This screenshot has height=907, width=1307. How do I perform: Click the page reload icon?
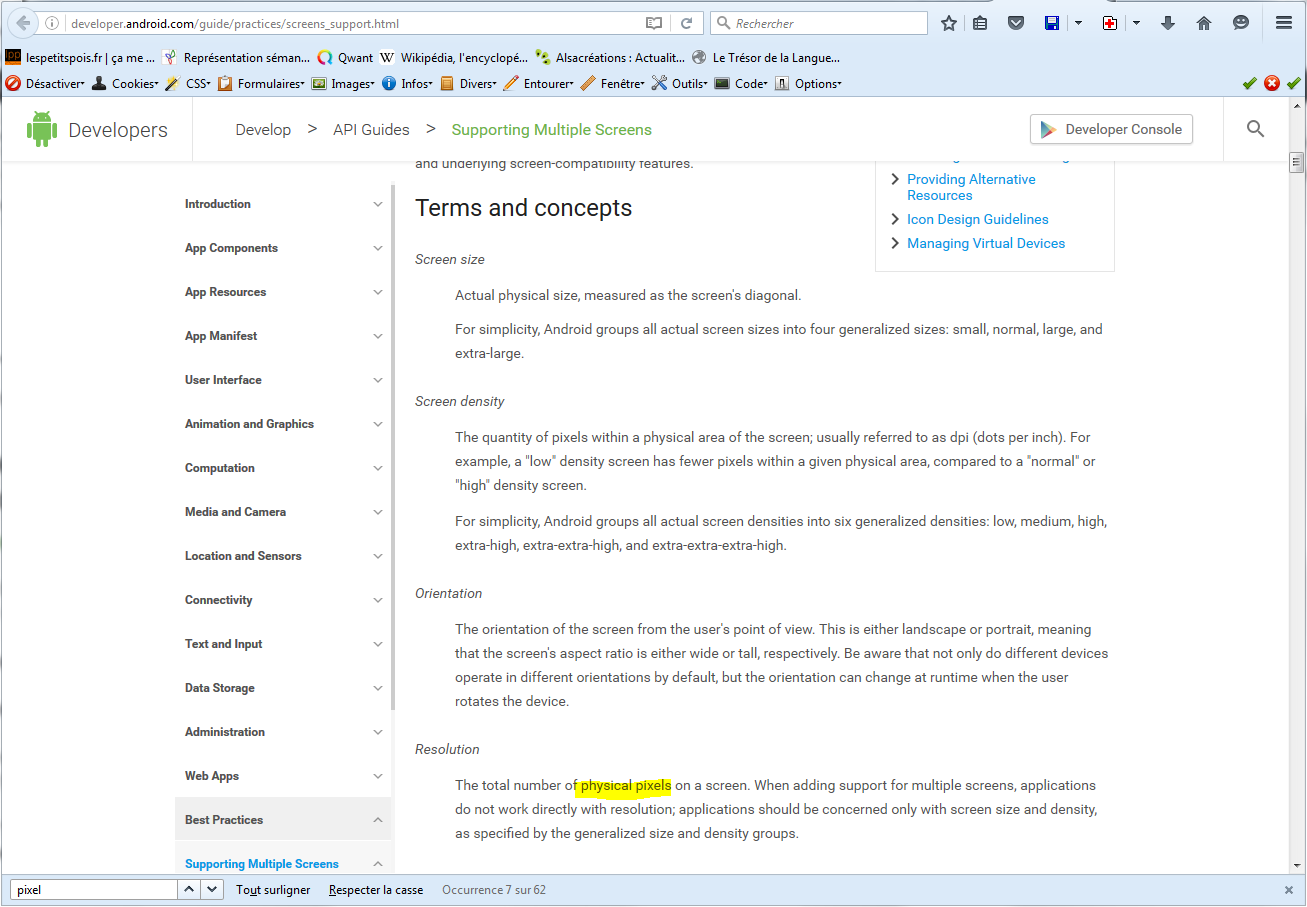coord(686,23)
